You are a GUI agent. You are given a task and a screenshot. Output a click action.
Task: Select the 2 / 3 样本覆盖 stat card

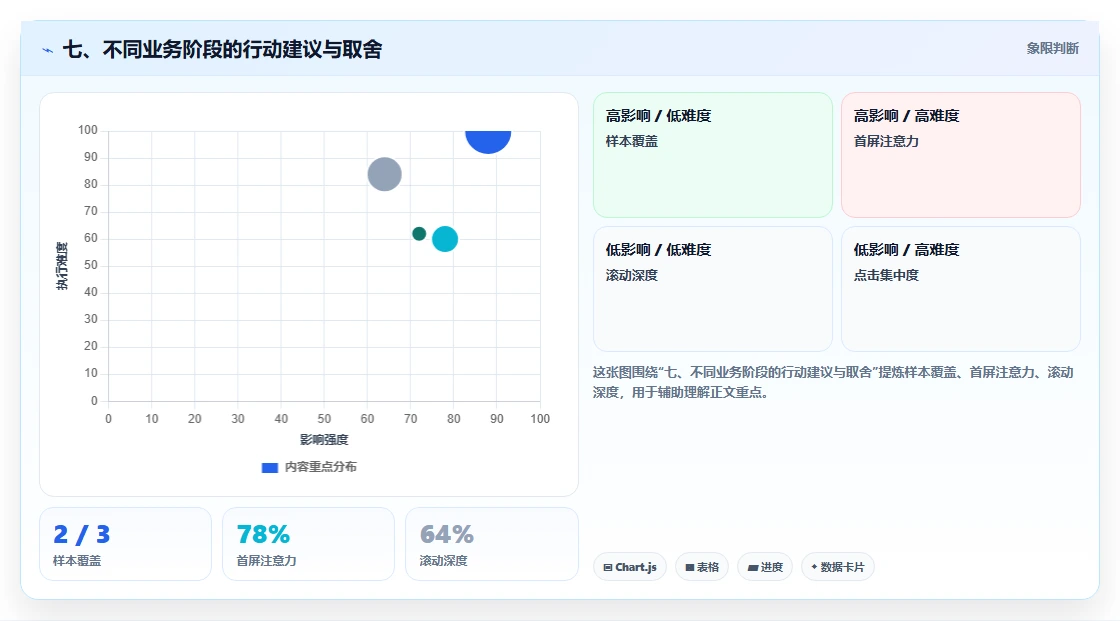(x=126, y=544)
